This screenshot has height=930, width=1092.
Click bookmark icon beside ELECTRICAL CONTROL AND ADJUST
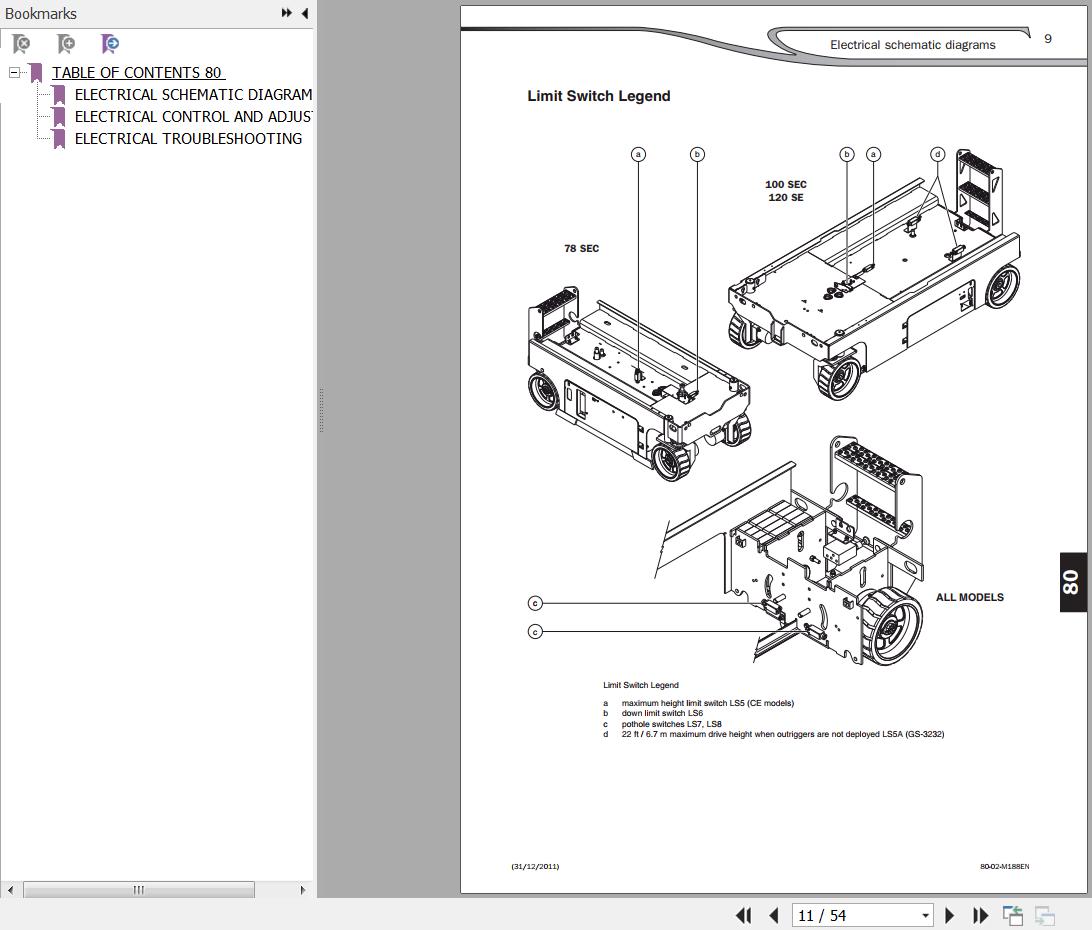[x=59, y=117]
